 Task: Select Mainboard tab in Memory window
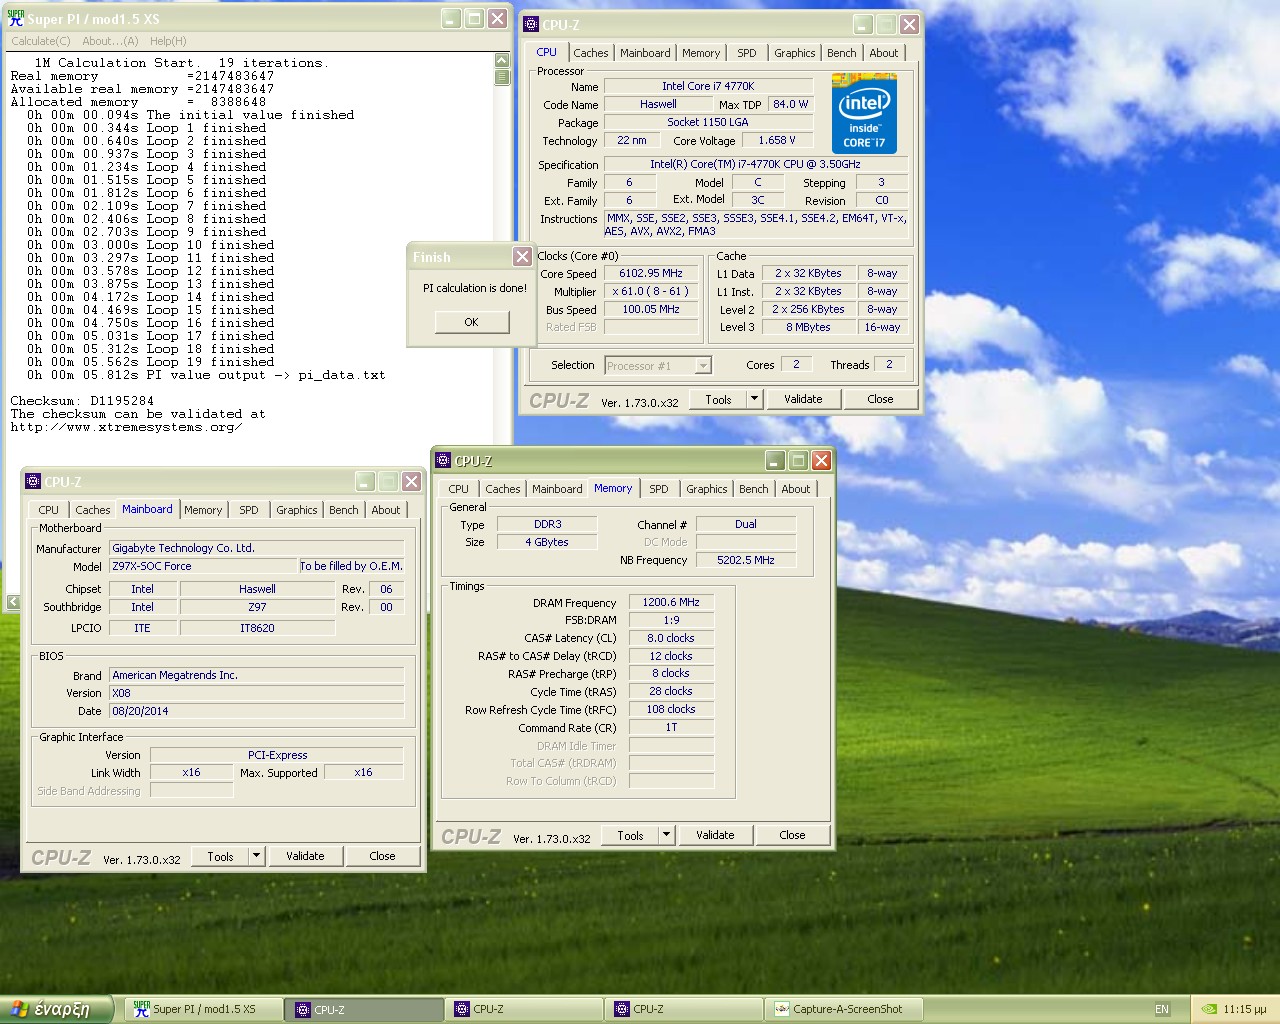point(557,489)
